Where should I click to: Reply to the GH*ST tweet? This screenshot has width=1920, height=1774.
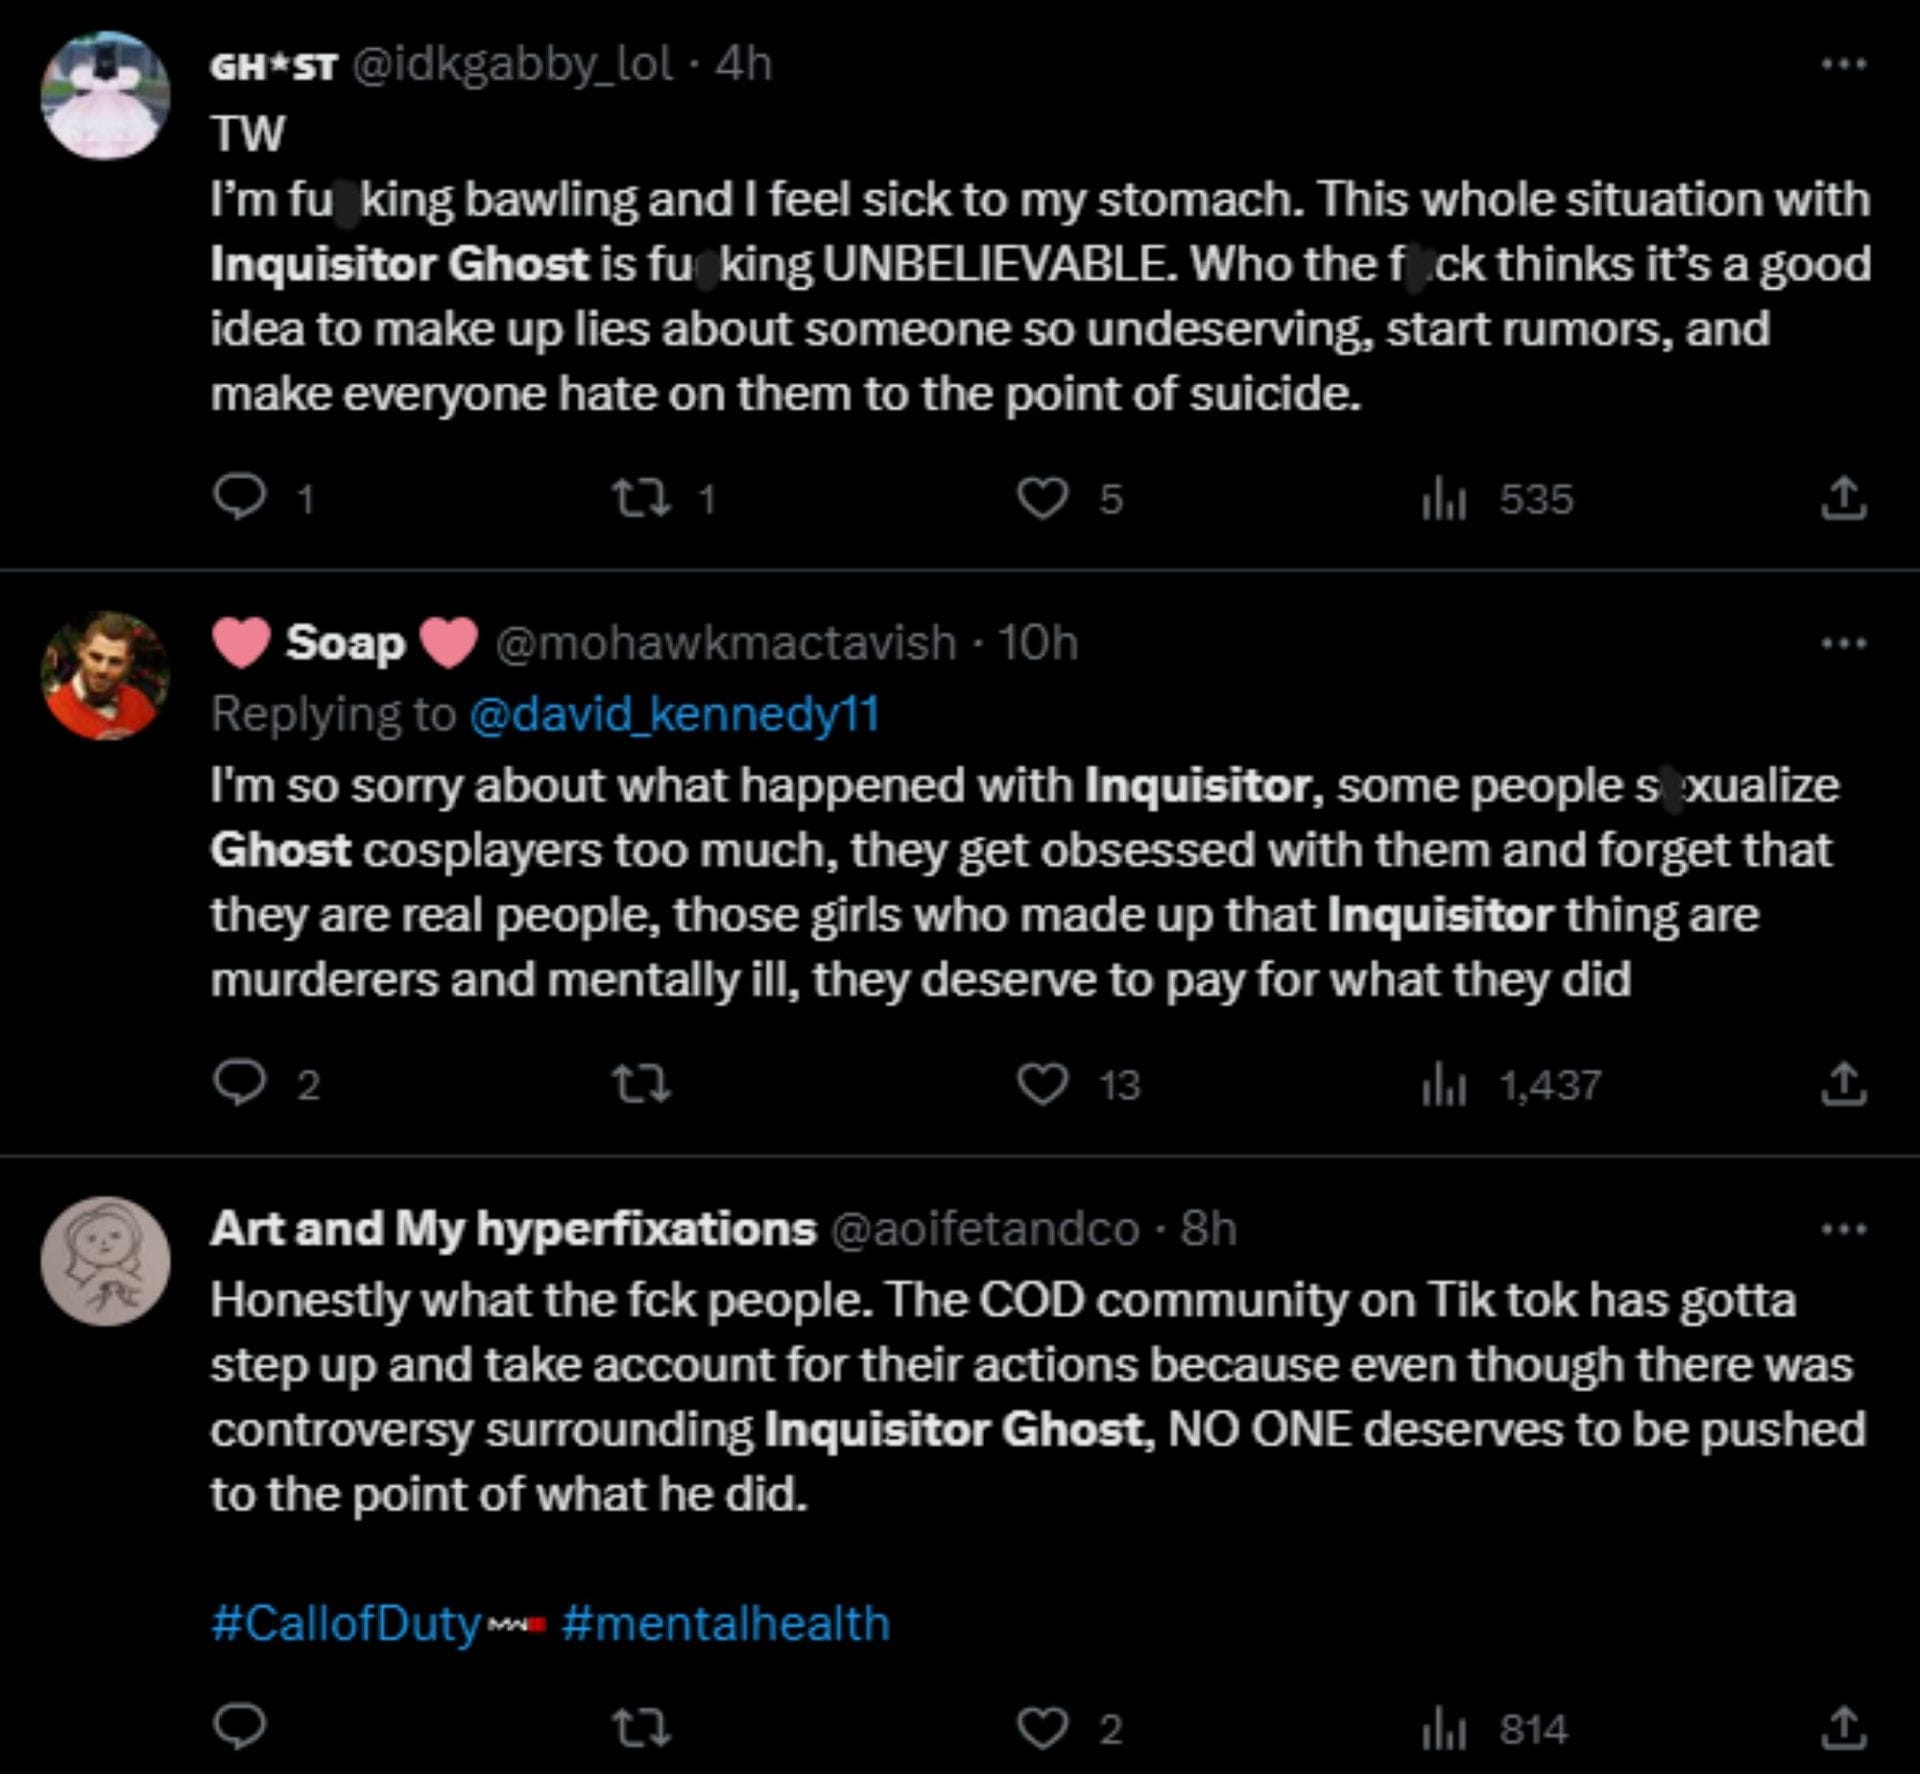[240, 497]
